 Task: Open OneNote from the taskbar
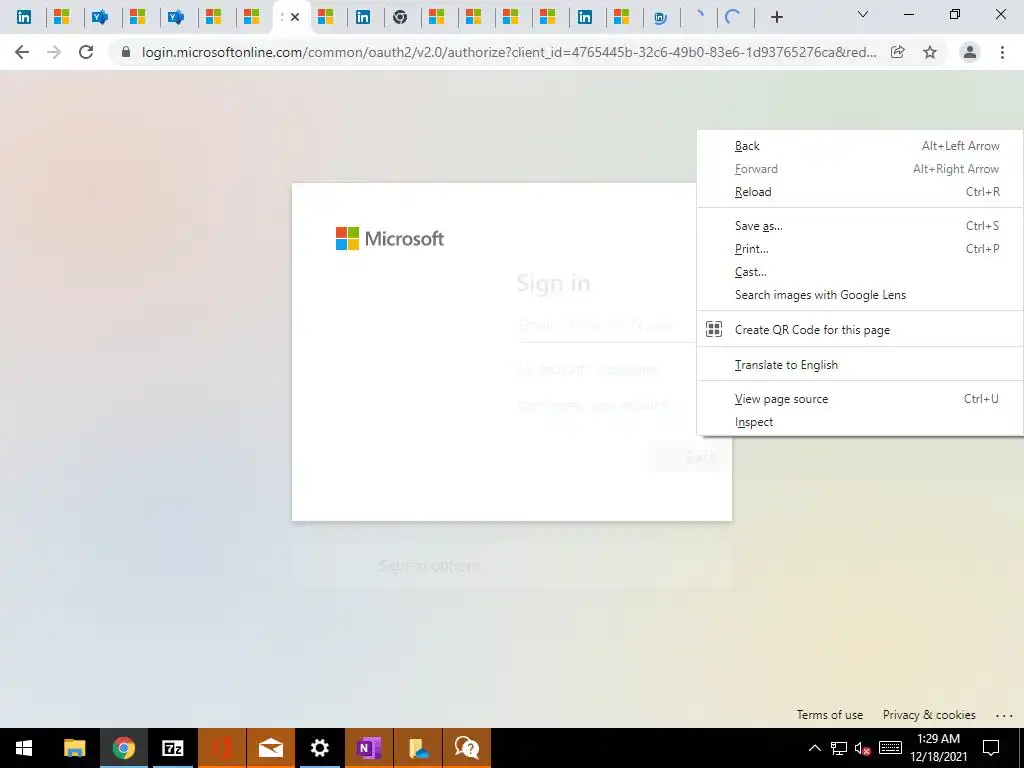pyautogui.click(x=368, y=748)
